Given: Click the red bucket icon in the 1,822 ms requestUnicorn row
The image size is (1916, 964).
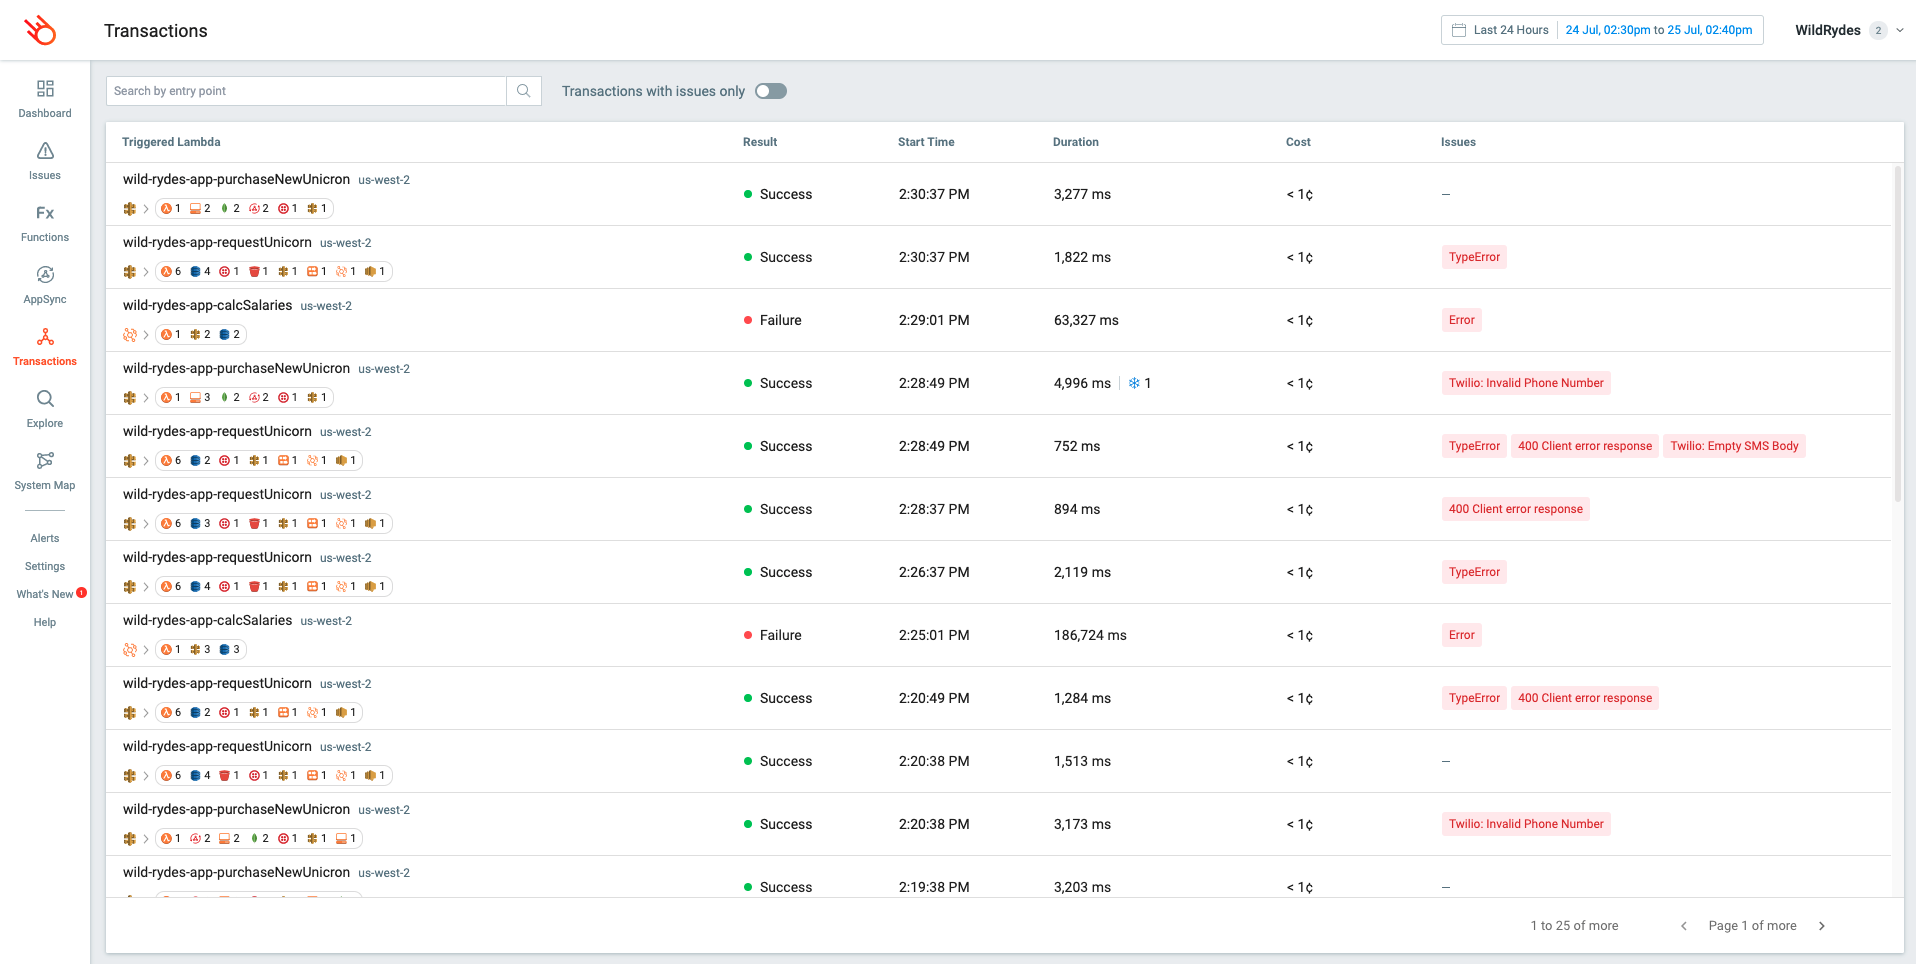Looking at the screenshot, I should tap(254, 272).
